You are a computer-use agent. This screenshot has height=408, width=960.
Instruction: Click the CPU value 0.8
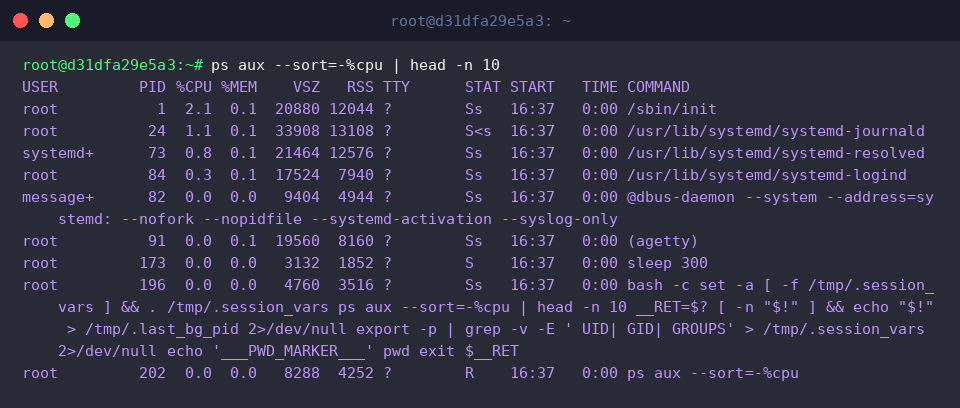198,153
